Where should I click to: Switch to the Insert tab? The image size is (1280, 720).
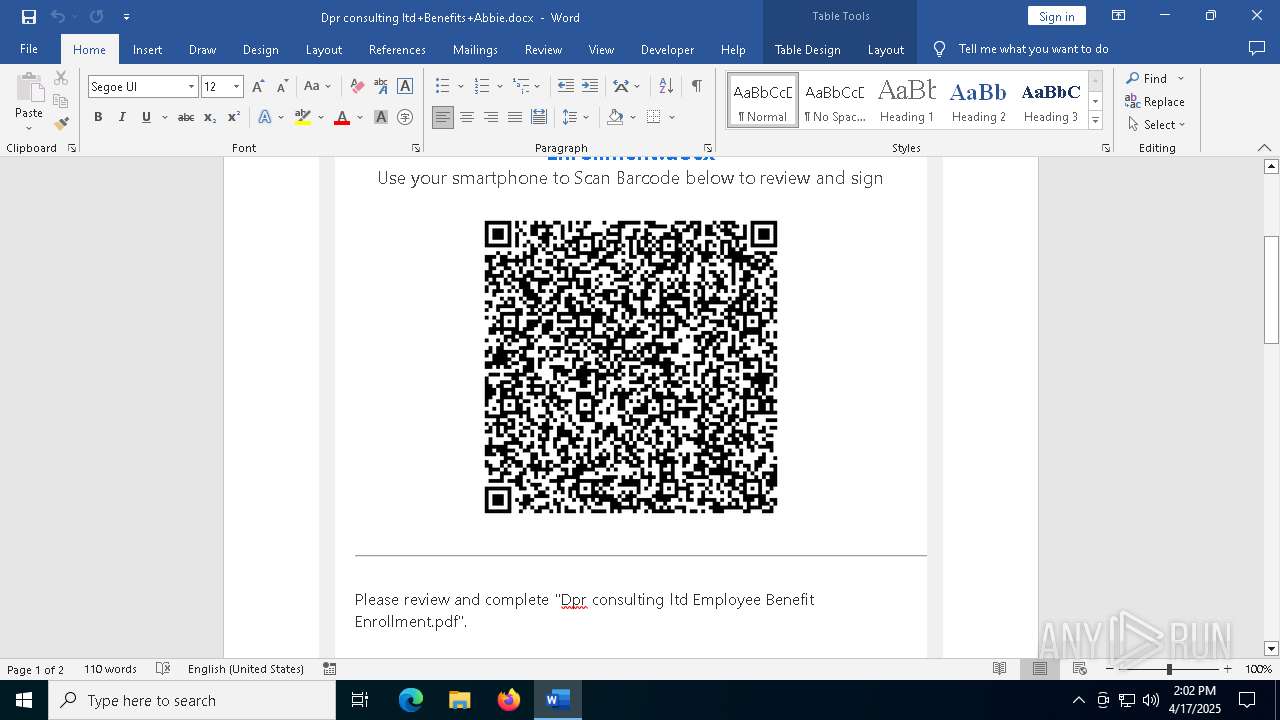[x=147, y=49]
